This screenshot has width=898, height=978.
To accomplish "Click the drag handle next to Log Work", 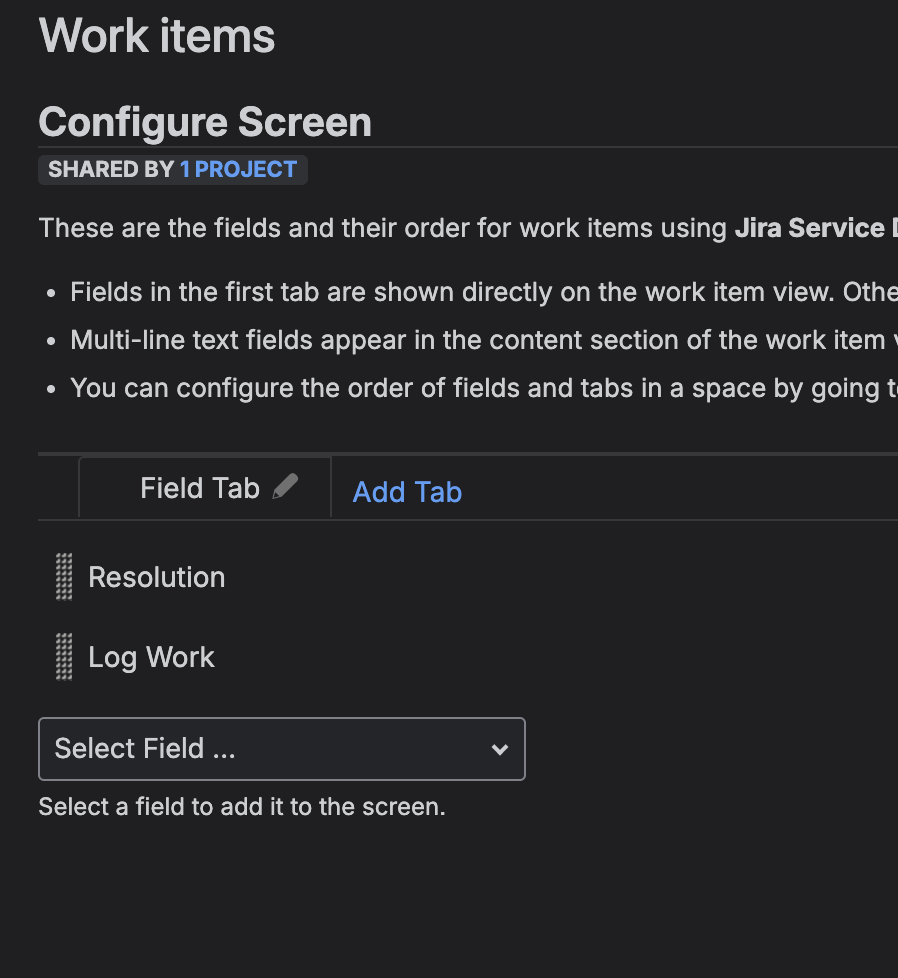I will [62, 656].
